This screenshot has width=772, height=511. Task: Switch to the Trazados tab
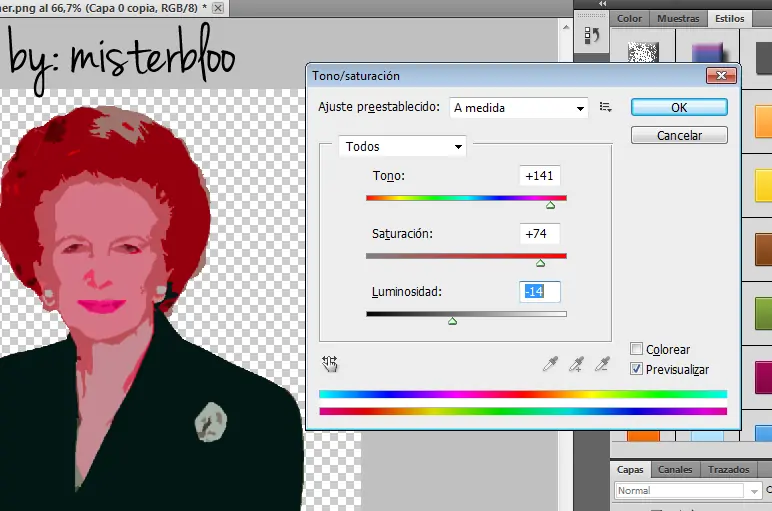tap(729, 470)
